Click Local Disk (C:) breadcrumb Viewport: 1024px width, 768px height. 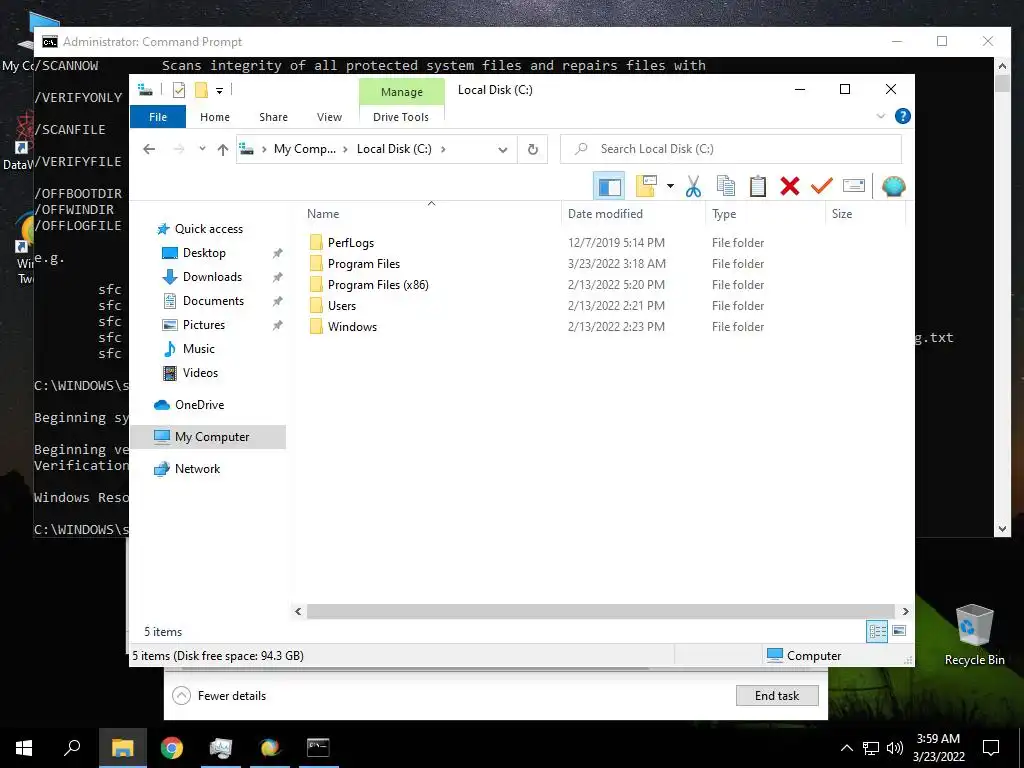coord(394,149)
